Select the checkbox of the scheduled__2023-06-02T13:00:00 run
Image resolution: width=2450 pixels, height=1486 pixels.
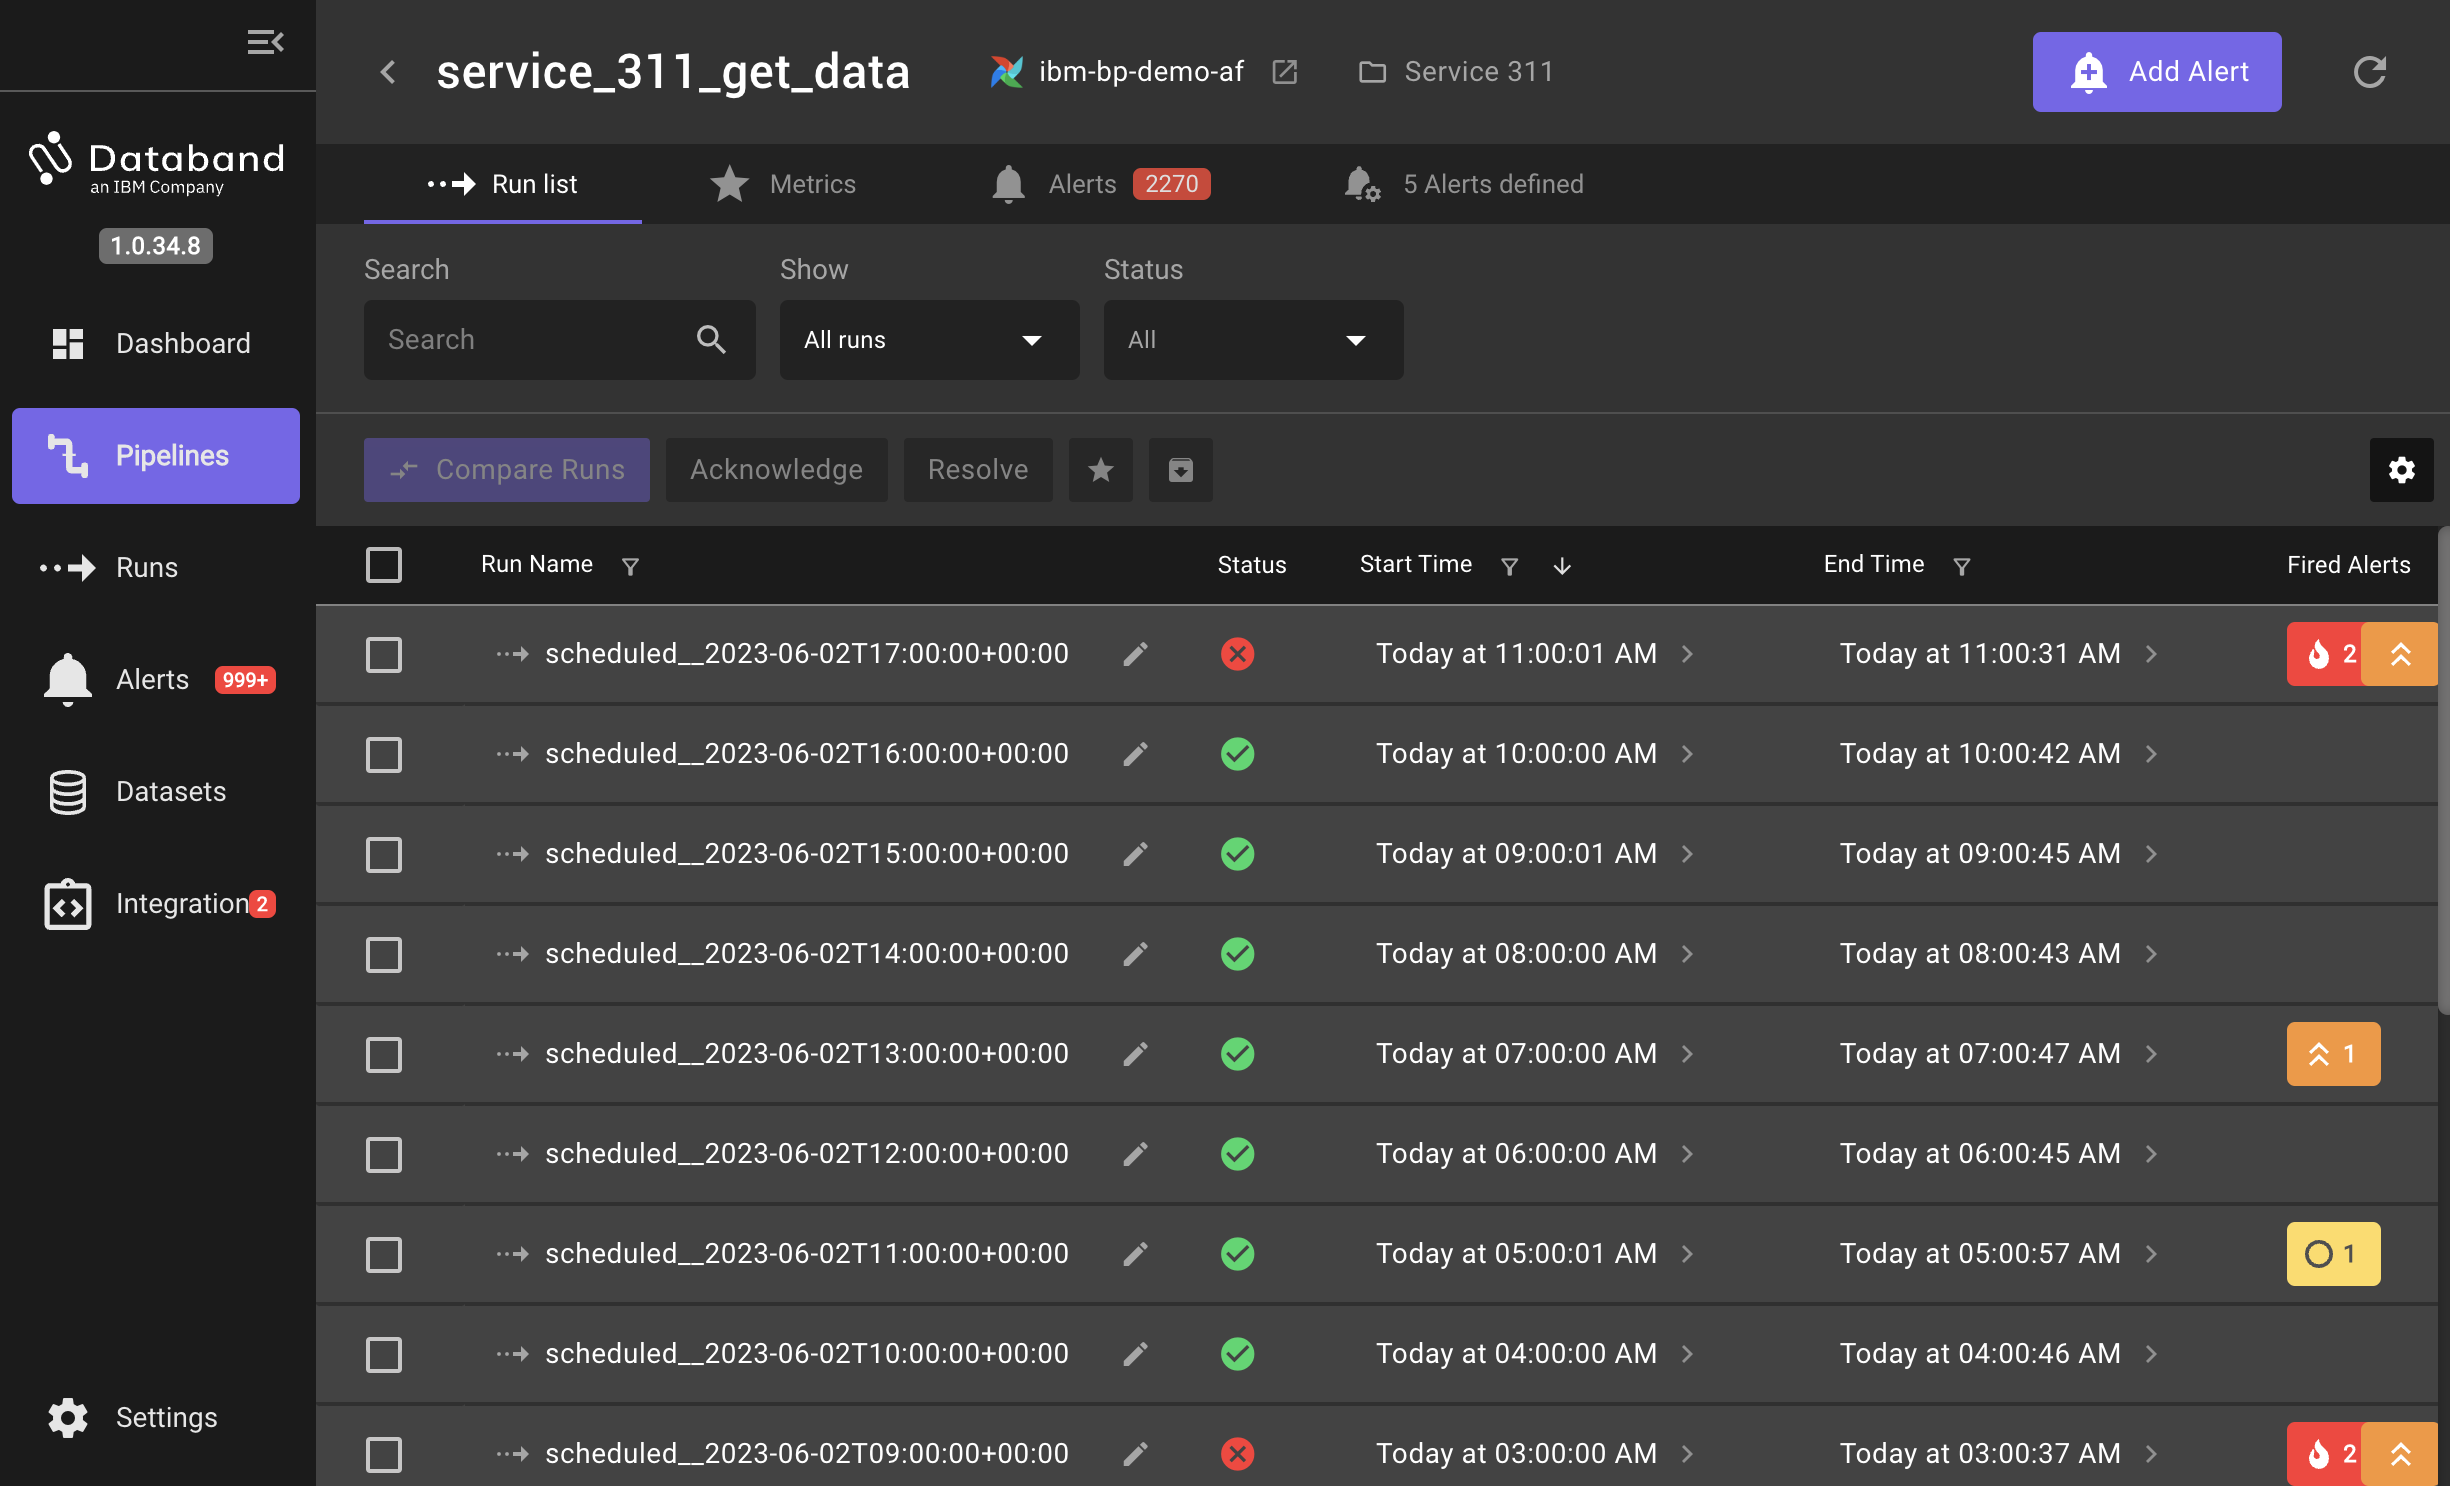click(x=384, y=1055)
